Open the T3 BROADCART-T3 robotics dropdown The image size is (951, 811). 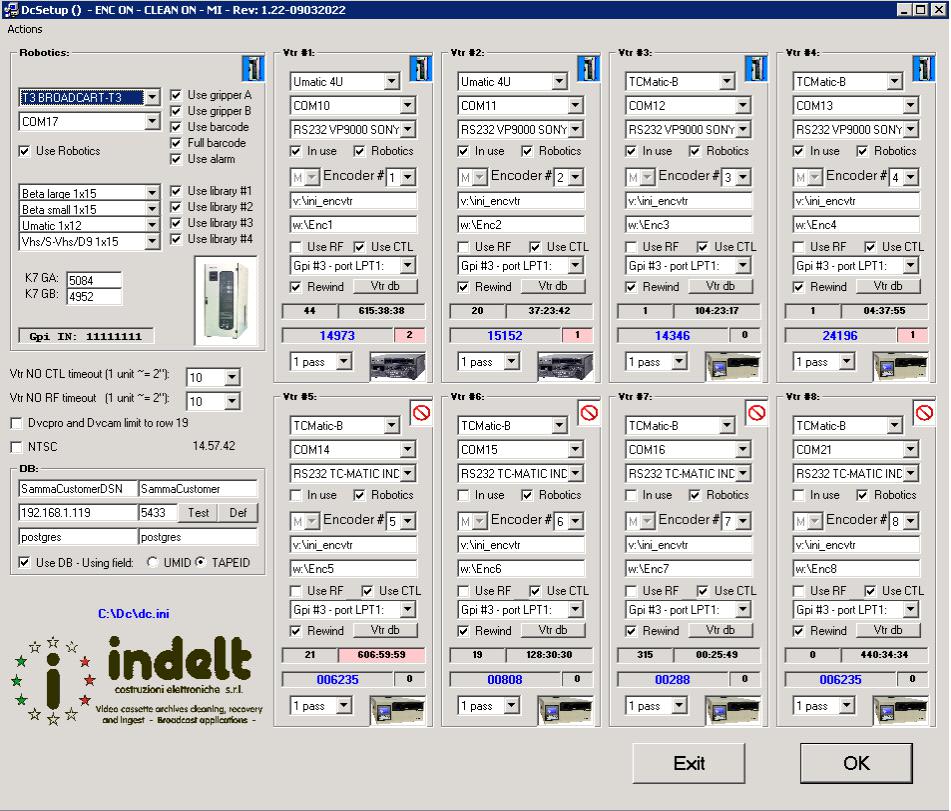tap(152, 97)
